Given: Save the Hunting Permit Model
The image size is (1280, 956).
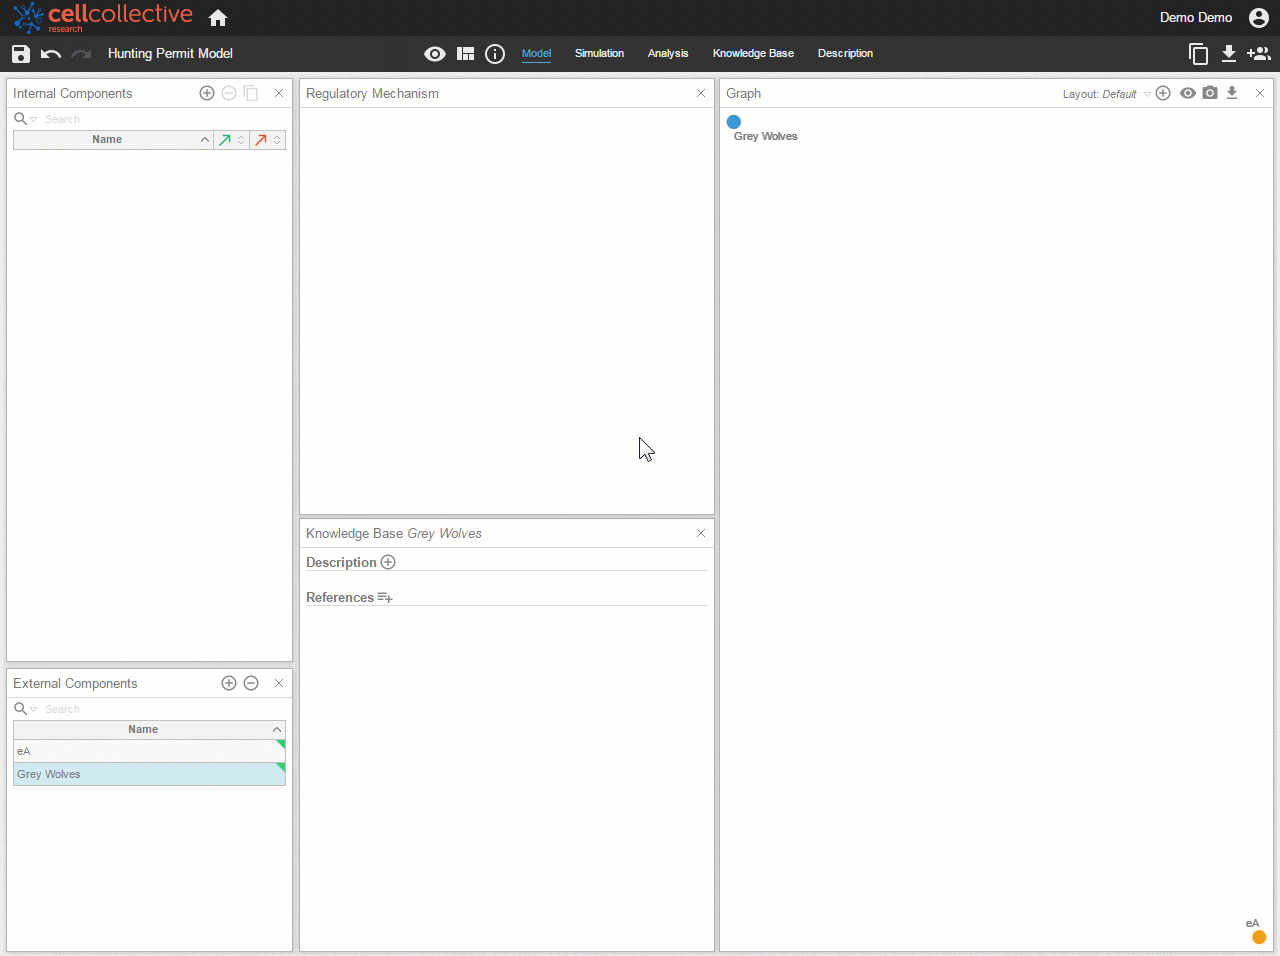Looking at the screenshot, I should point(21,54).
